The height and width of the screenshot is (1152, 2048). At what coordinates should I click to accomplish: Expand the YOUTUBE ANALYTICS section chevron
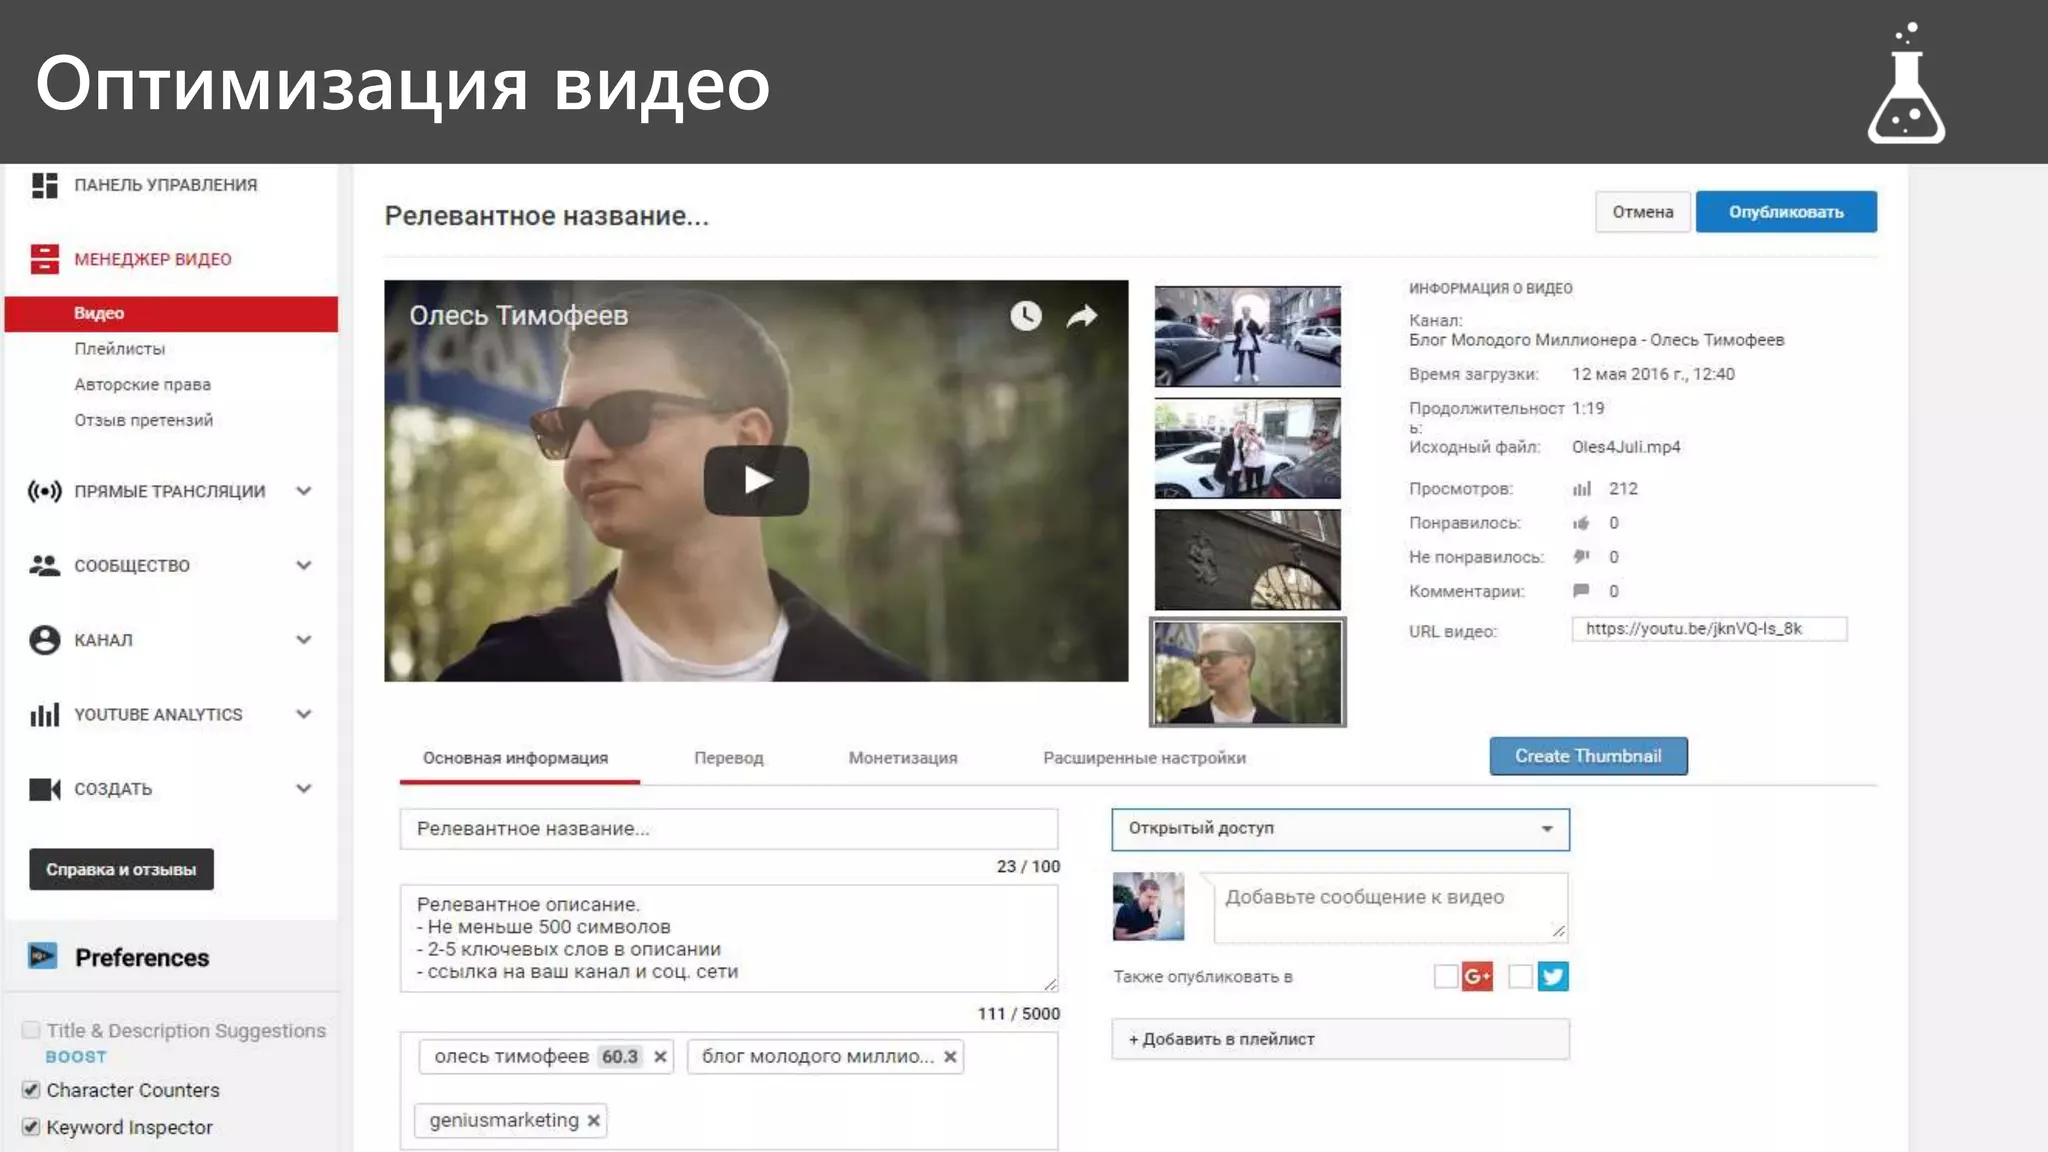[x=304, y=714]
